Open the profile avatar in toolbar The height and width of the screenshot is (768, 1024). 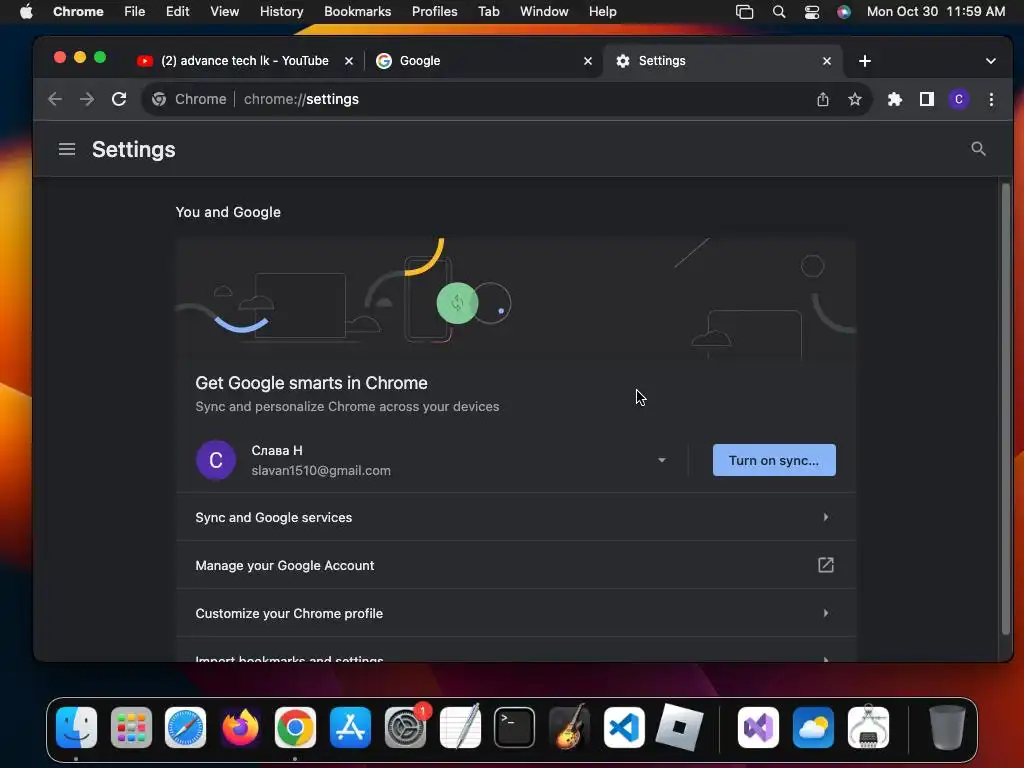pos(959,99)
